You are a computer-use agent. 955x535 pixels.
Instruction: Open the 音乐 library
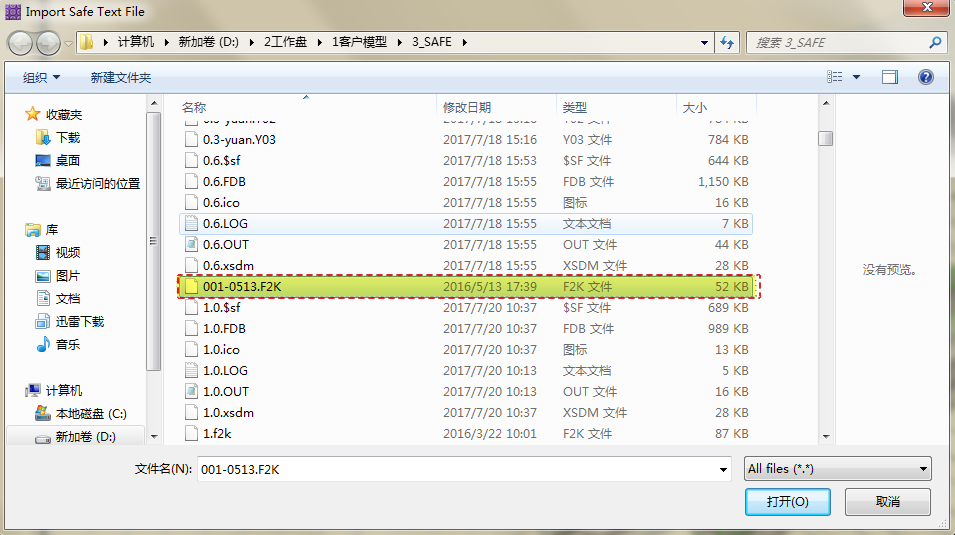(x=67, y=344)
